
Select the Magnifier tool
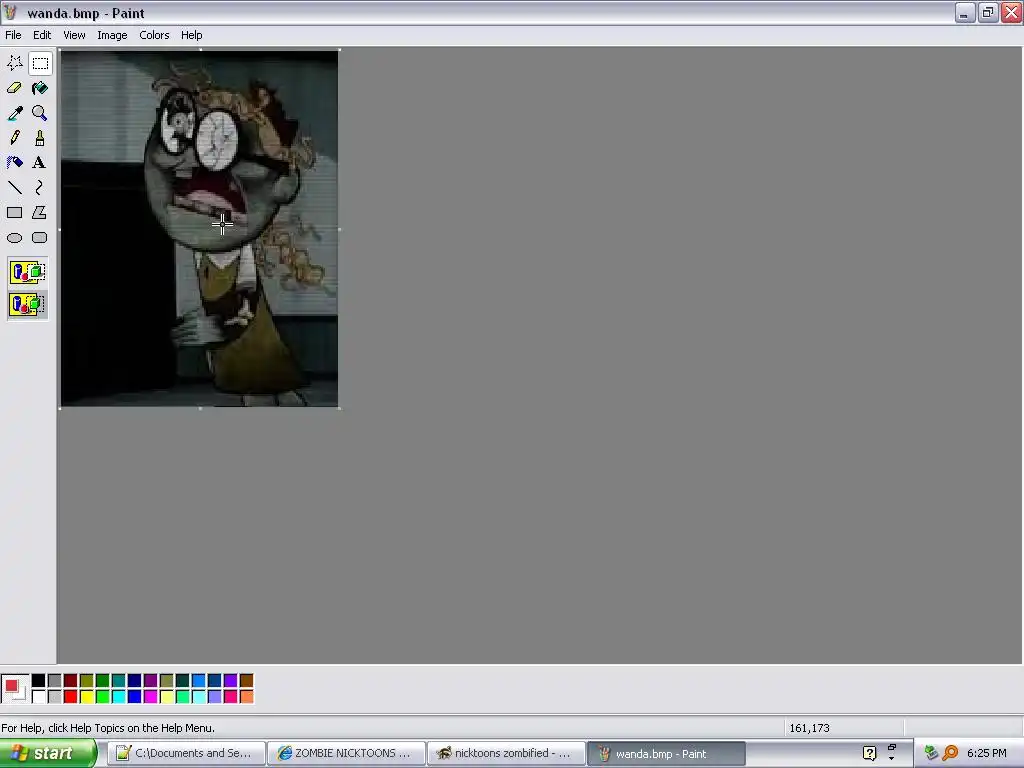[x=40, y=113]
